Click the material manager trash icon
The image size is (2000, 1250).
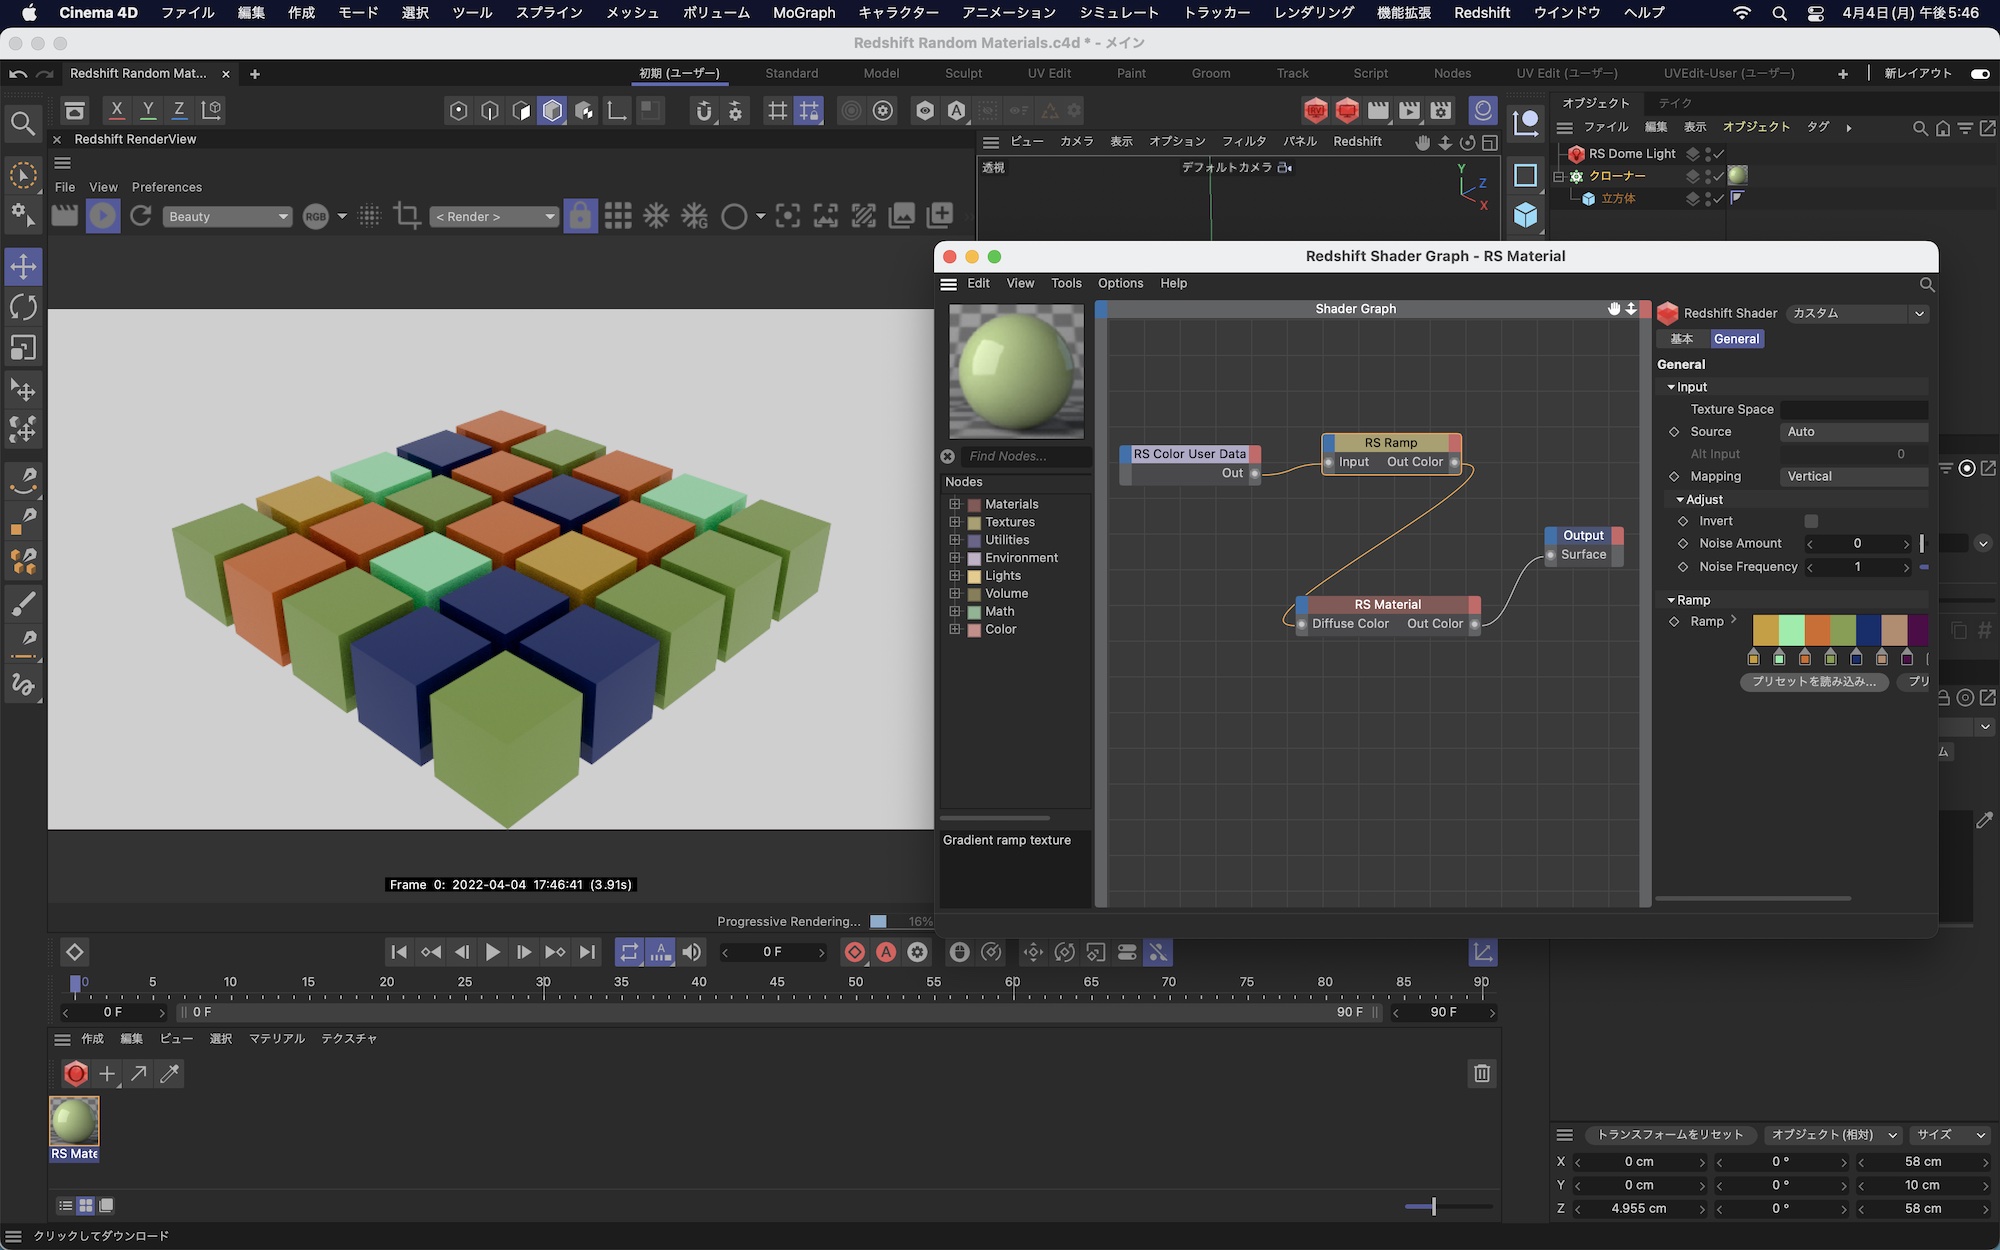tap(1482, 1073)
